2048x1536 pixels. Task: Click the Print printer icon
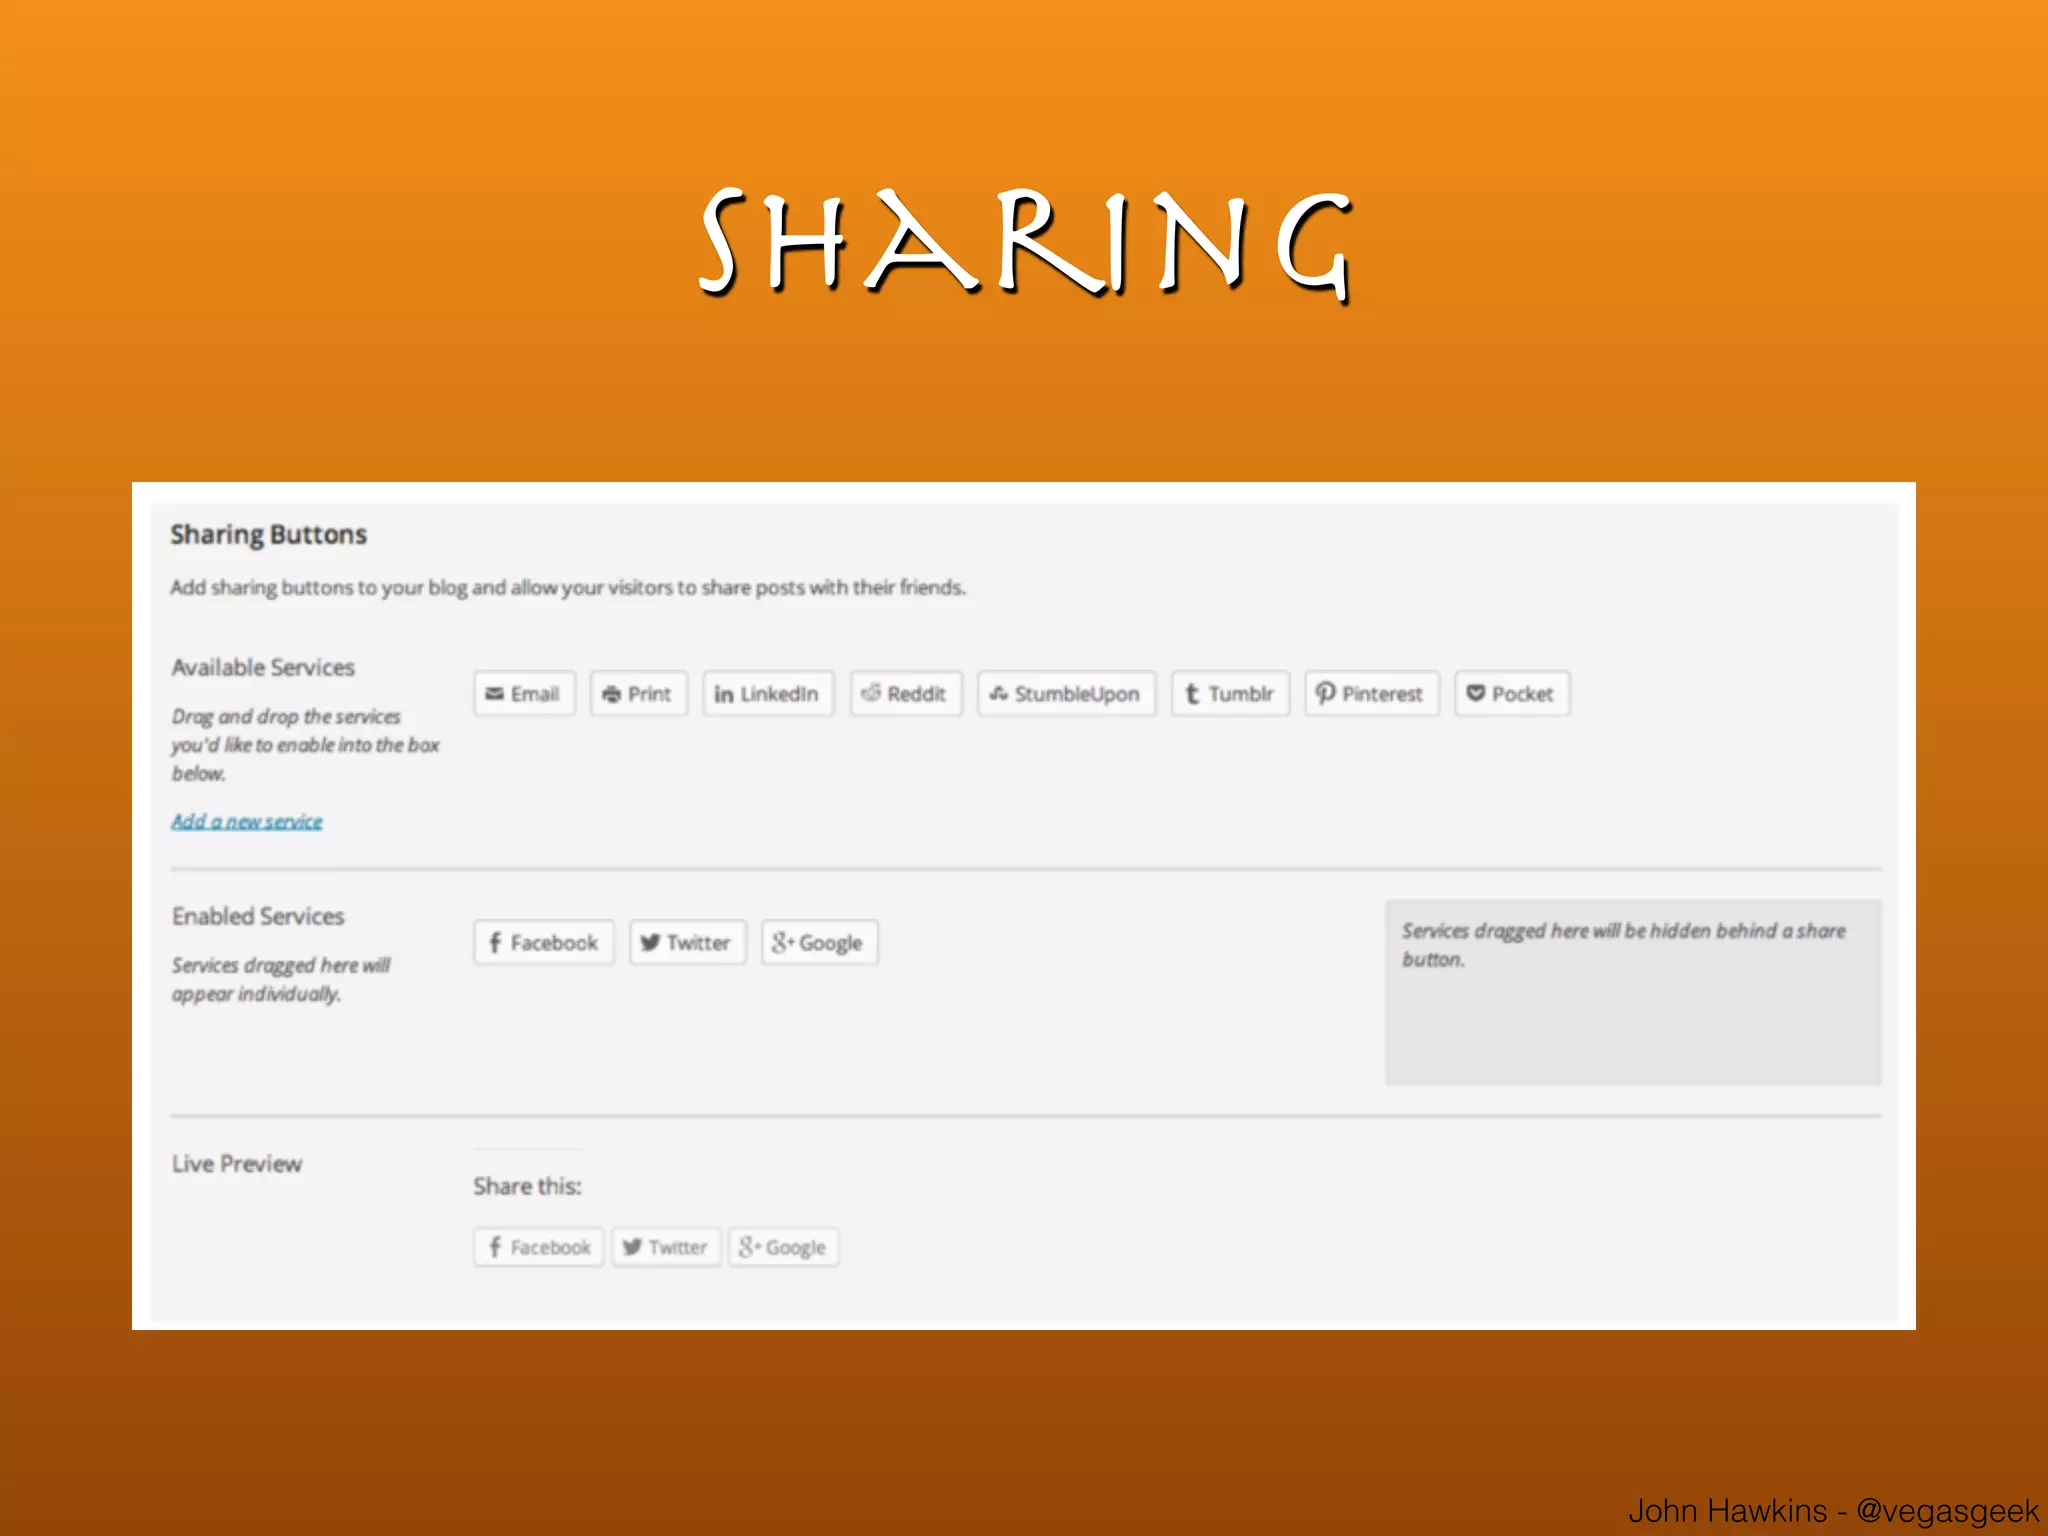611,693
